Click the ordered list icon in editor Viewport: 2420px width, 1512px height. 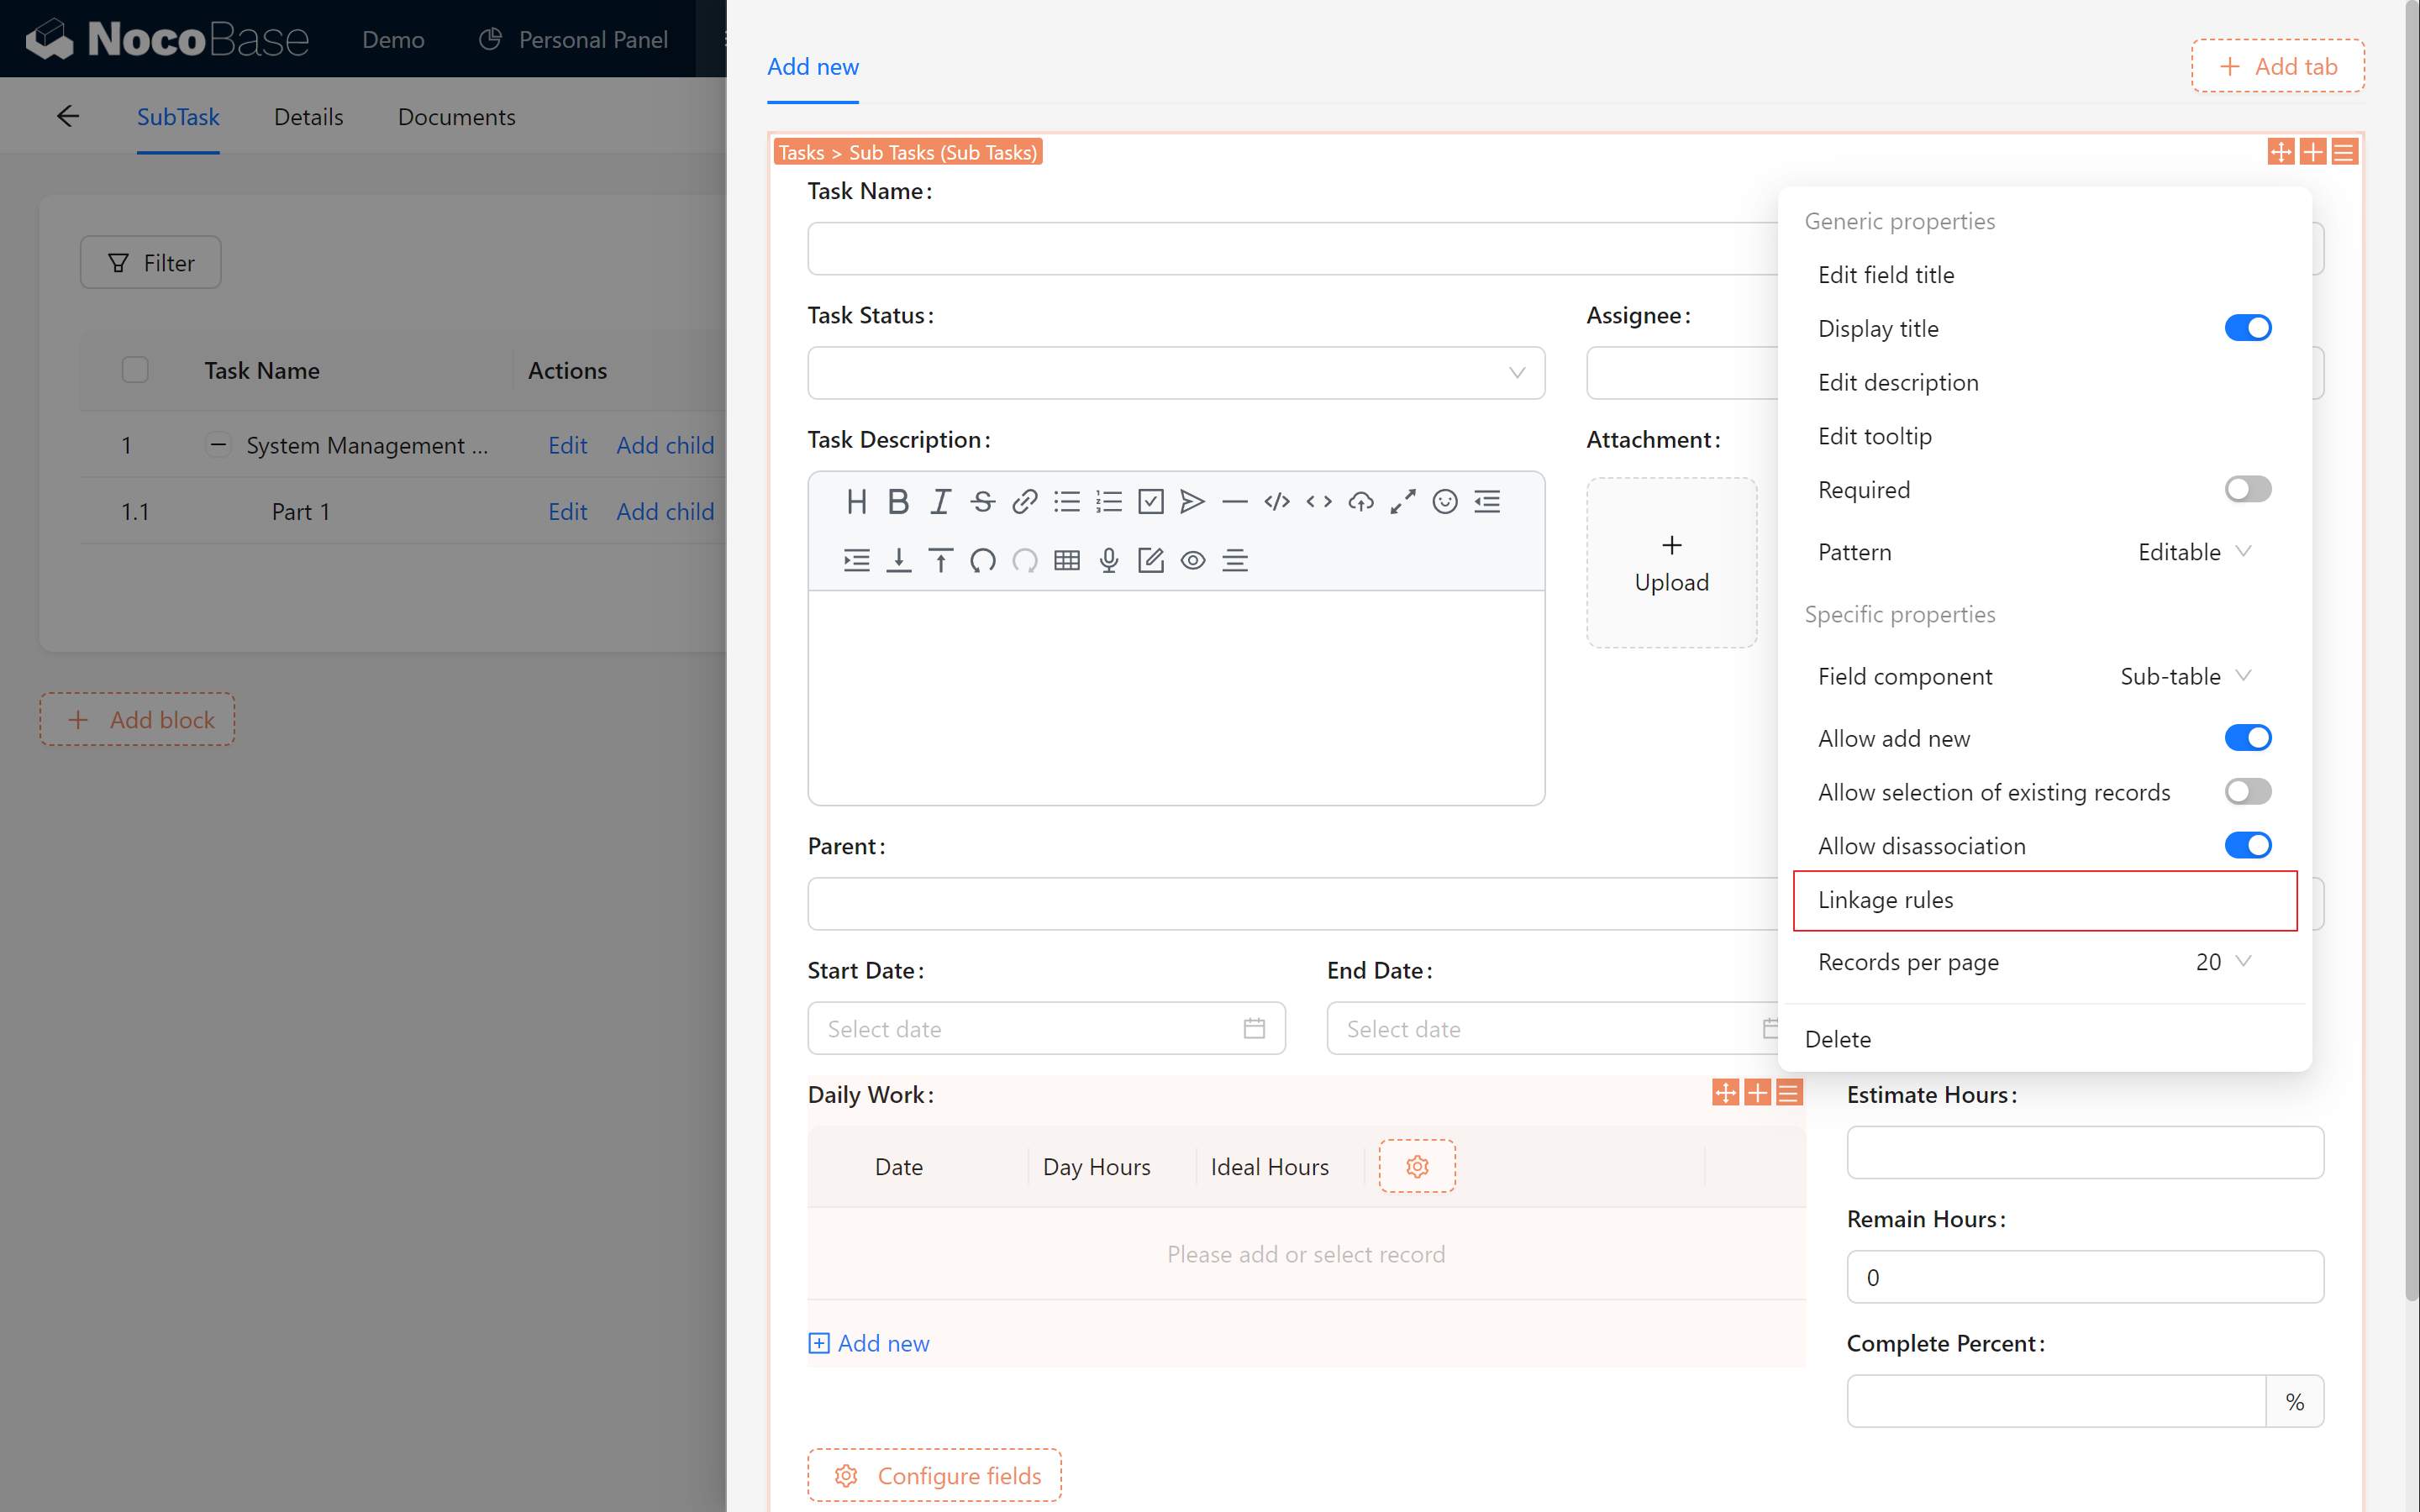click(x=1108, y=501)
